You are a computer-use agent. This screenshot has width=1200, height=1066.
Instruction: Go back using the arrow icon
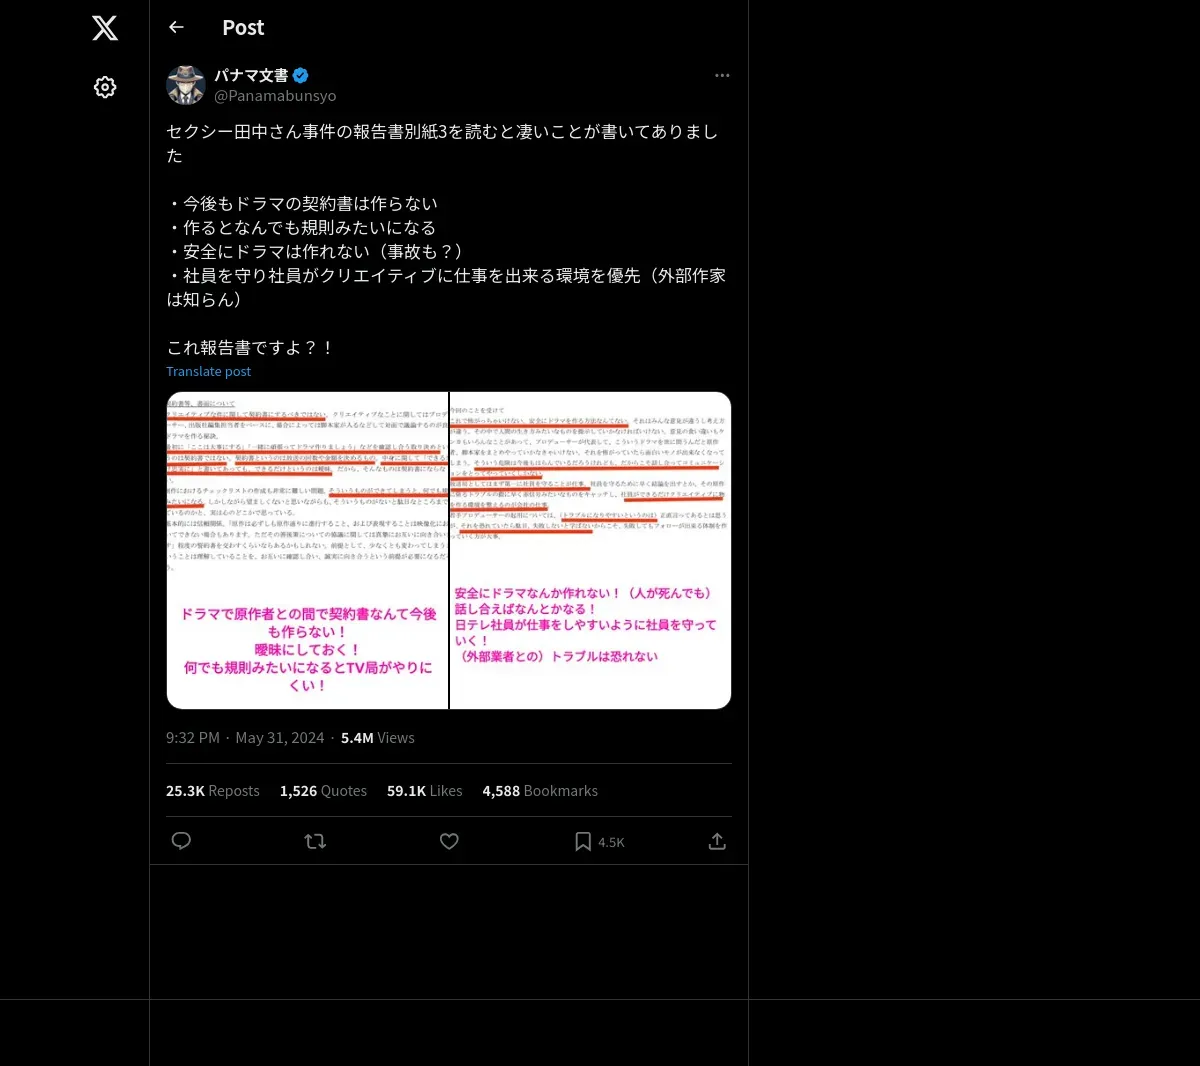(x=176, y=27)
